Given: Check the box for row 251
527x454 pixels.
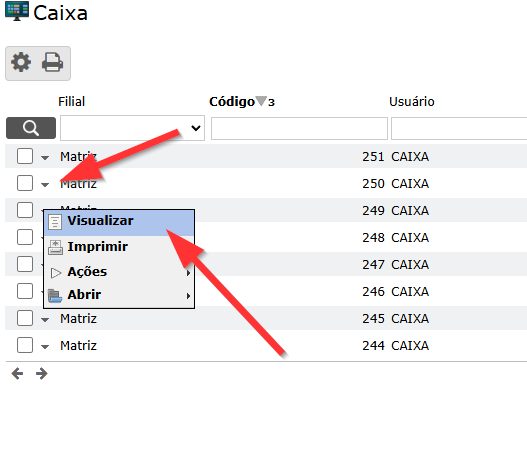Looking at the screenshot, I should click(25, 156).
